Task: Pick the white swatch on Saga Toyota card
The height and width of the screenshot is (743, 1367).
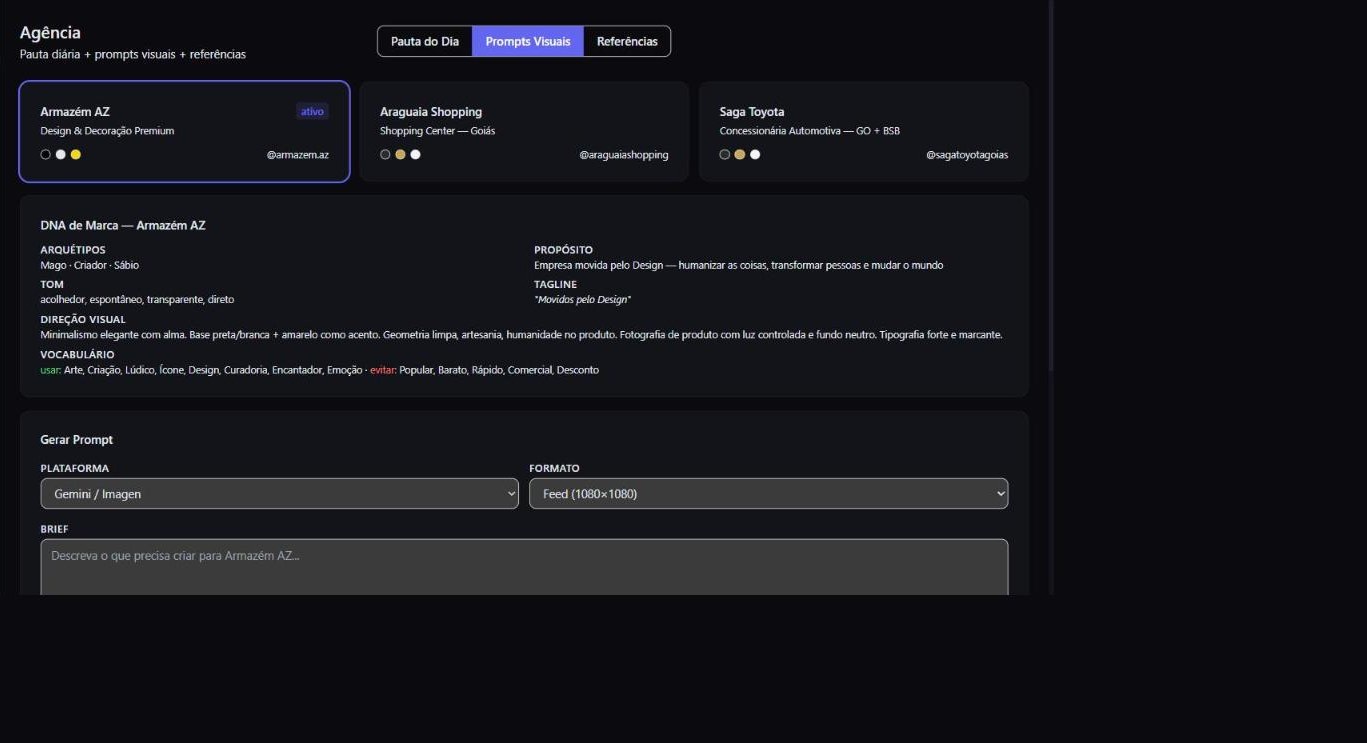Action: (x=755, y=154)
